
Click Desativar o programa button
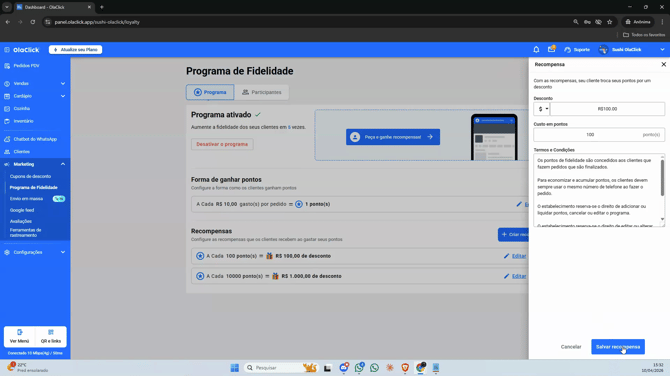point(222,144)
